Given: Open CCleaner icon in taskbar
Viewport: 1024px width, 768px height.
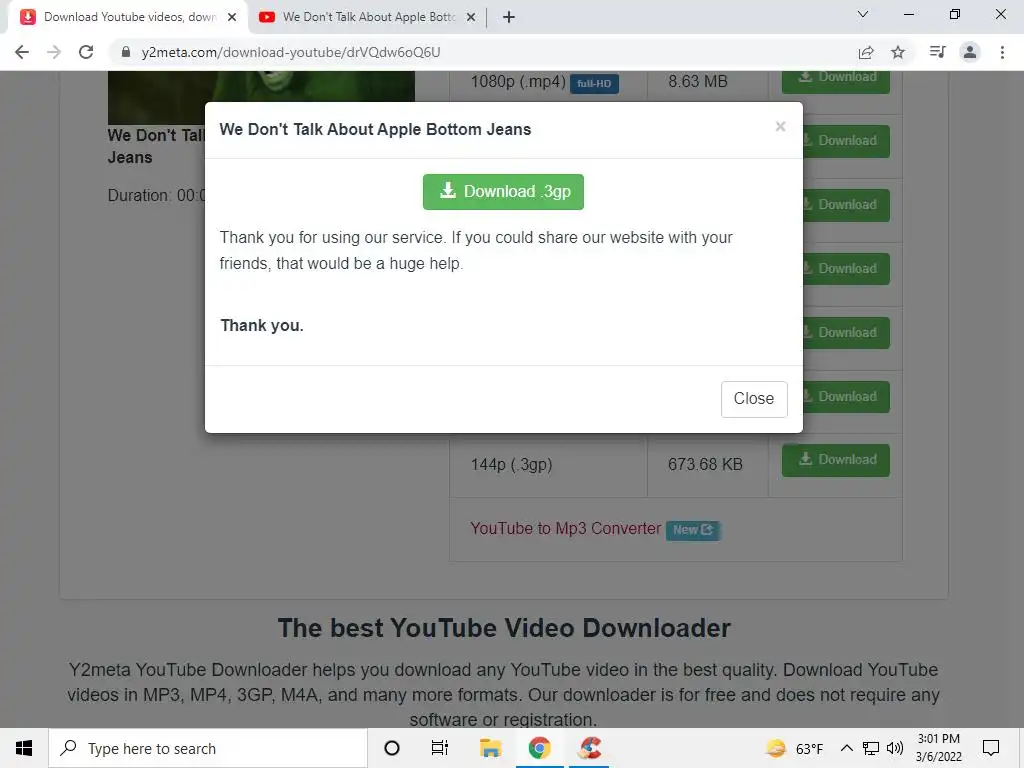Looking at the screenshot, I should pyautogui.click(x=590, y=748).
